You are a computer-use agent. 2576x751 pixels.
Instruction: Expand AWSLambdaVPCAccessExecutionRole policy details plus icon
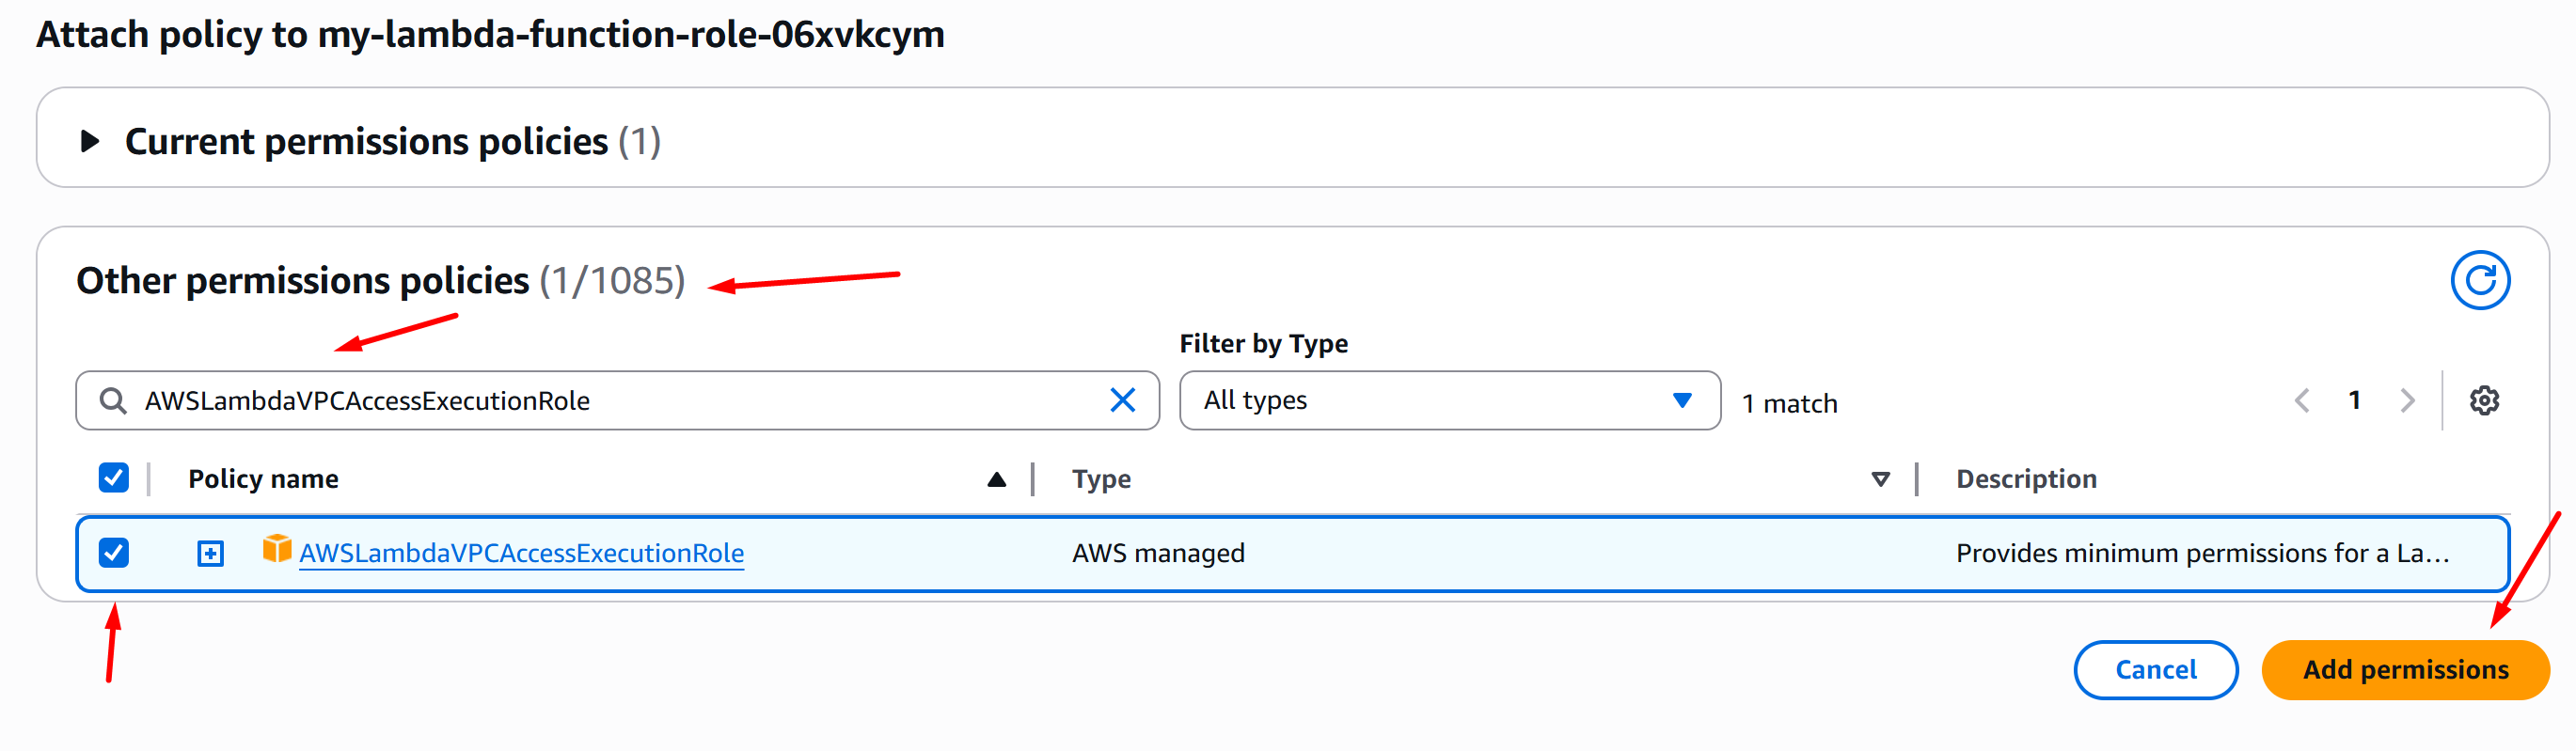pos(210,553)
